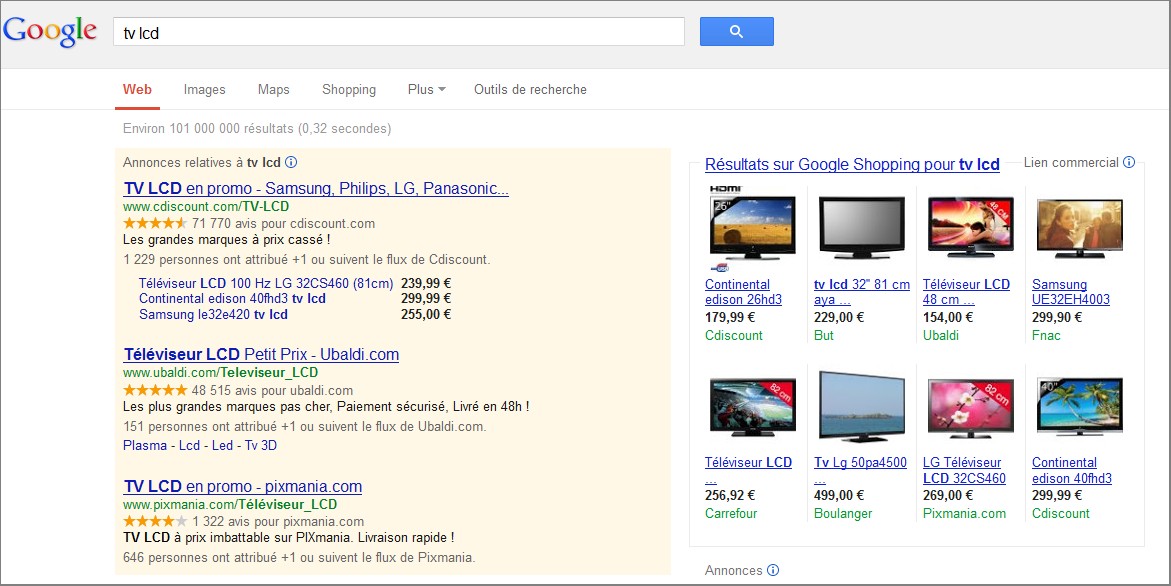Click the 239,99 € price text
The height and width of the screenshot is (586, 1171).
point(426,284)
